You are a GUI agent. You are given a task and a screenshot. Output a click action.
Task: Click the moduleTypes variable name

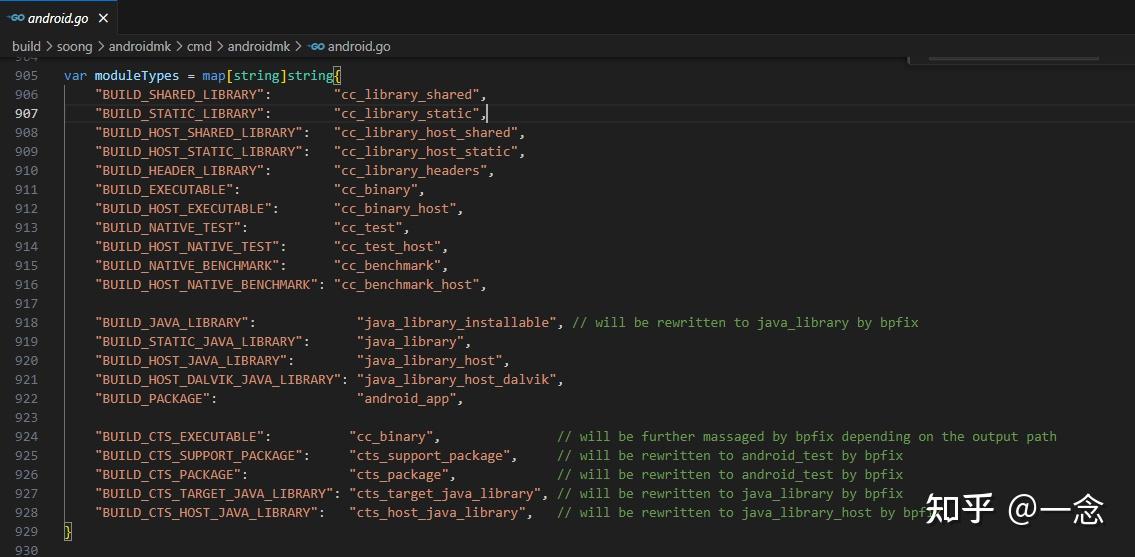137,76
